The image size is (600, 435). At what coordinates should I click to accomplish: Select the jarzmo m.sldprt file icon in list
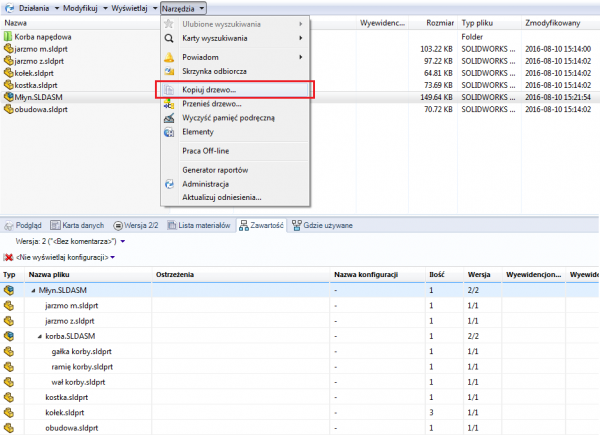8,49
